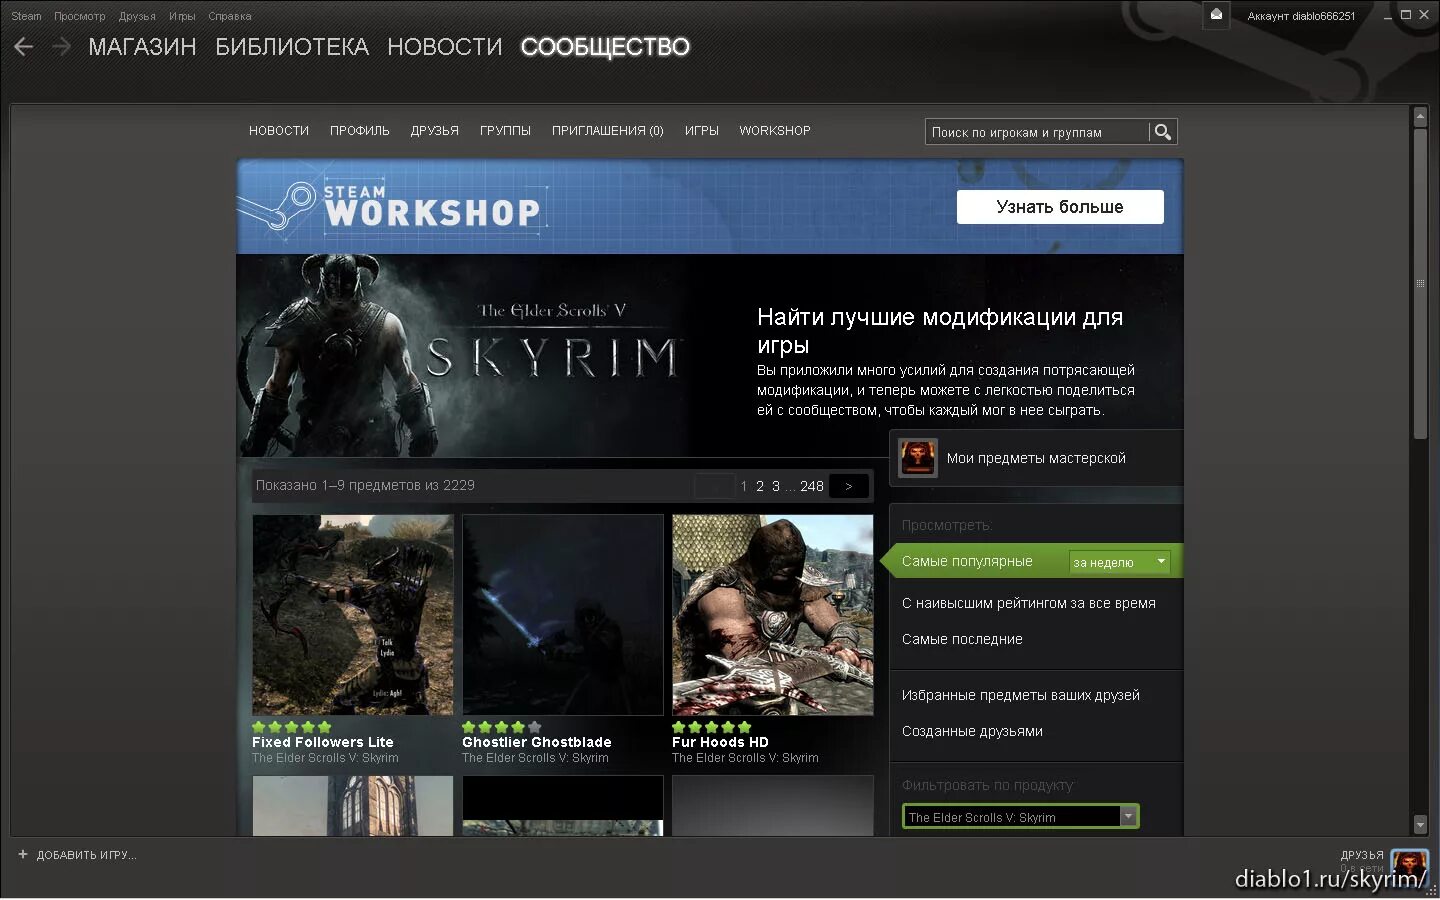Open the Справка menu
Image resolution: width=1440 pixels, height=900 pixels.
click(x=230, y=16)
